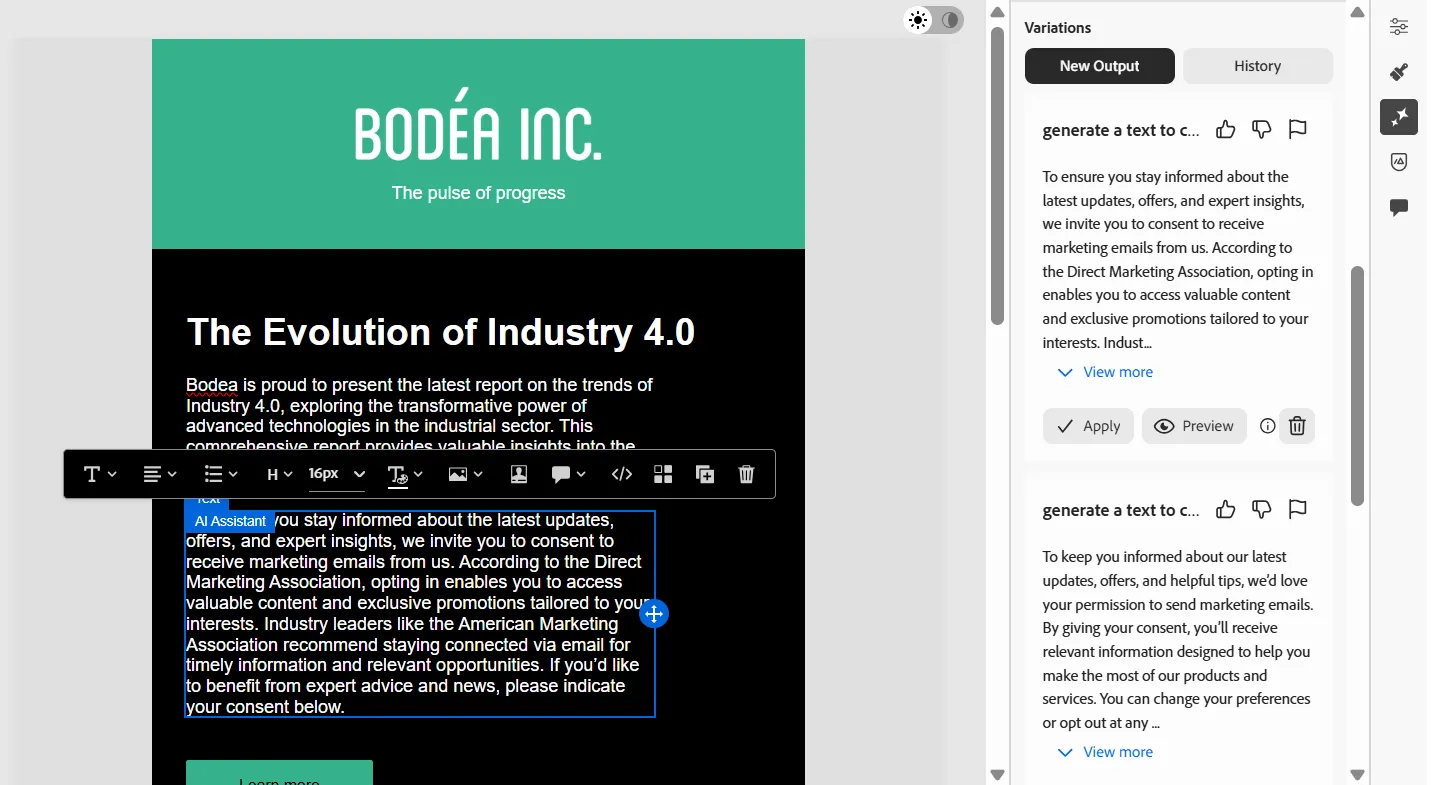The height and width of the screenshot is (785, 1432).
Task: Click the speech bubble icon in the floating toolbar
Action: (x=568, y=474)
